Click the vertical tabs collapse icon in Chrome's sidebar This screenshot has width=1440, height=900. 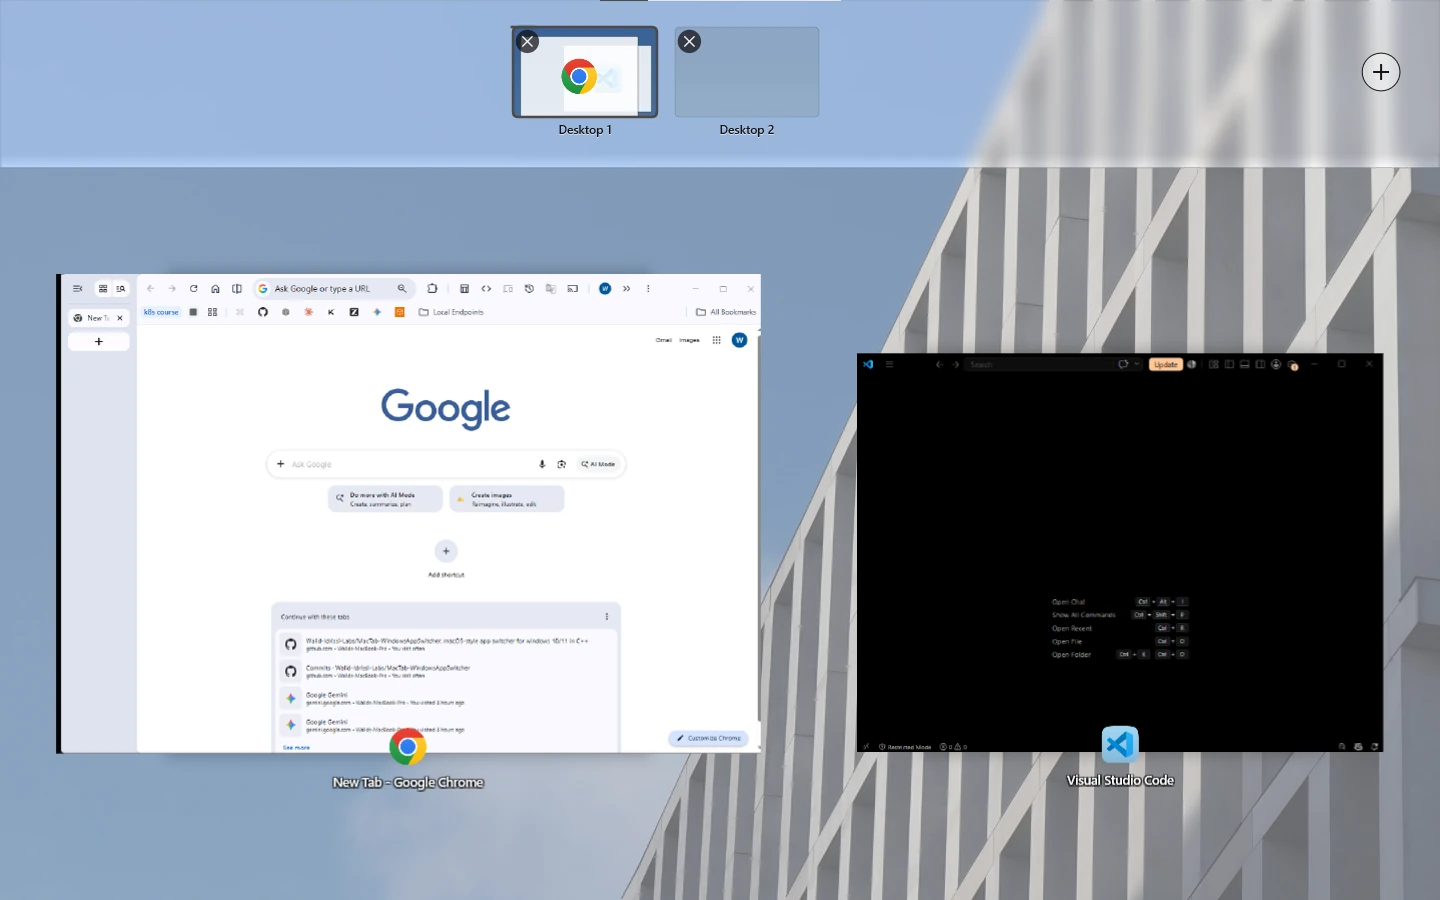(77, 289)
